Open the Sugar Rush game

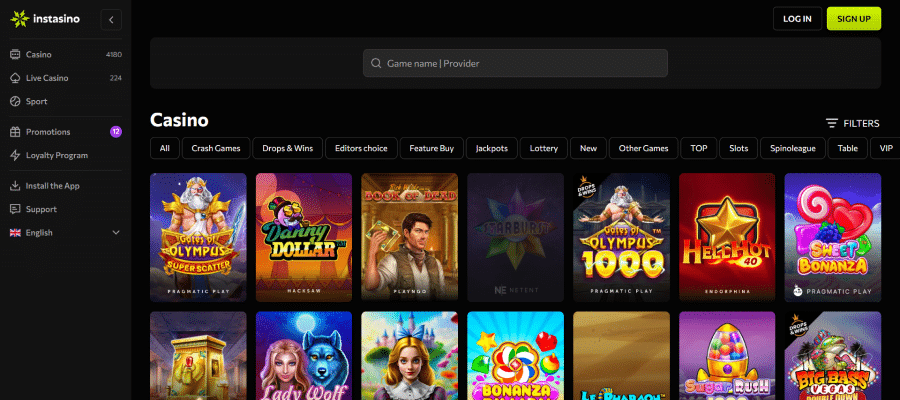pyautogui.click(x=727, y=356)
